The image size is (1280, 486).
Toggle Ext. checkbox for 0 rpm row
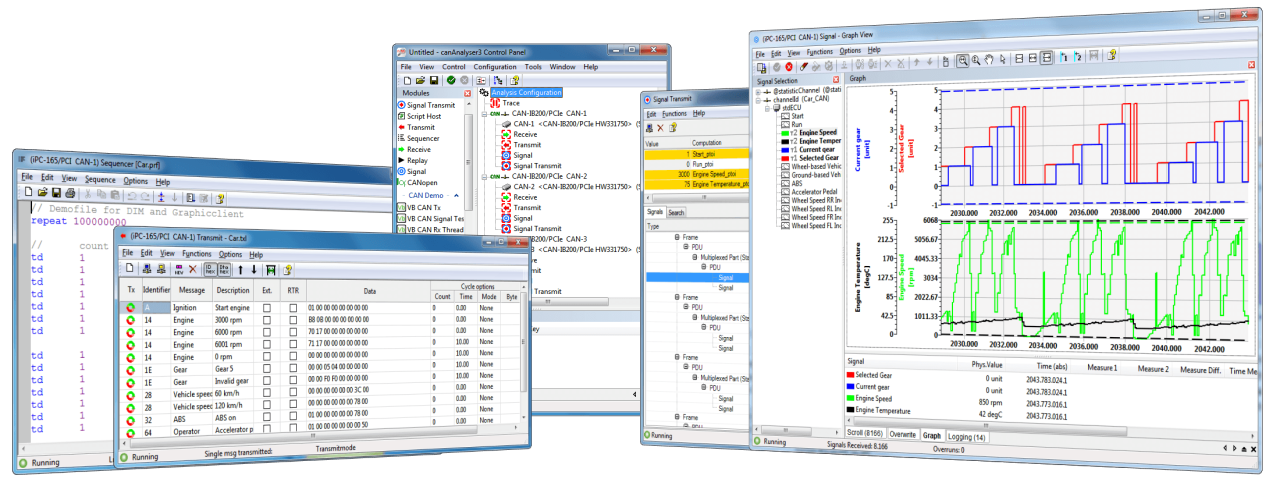[x=267, y=357]
